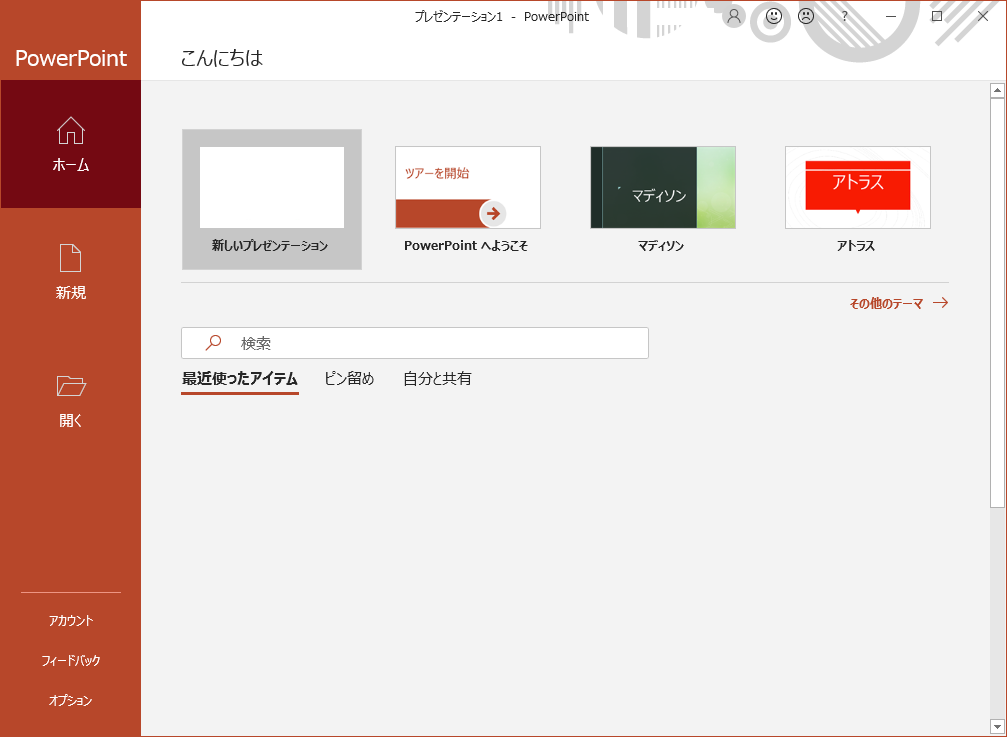Open the account sign-in icon at top
This screenshot has width=1007, height=737.
tap(733, 17)
